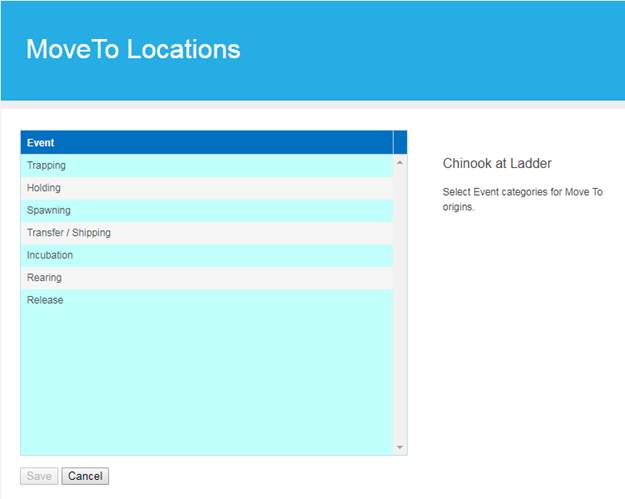Click the Select Event categories instruction text
The image size is (625, 499).
tap(522, 192)
